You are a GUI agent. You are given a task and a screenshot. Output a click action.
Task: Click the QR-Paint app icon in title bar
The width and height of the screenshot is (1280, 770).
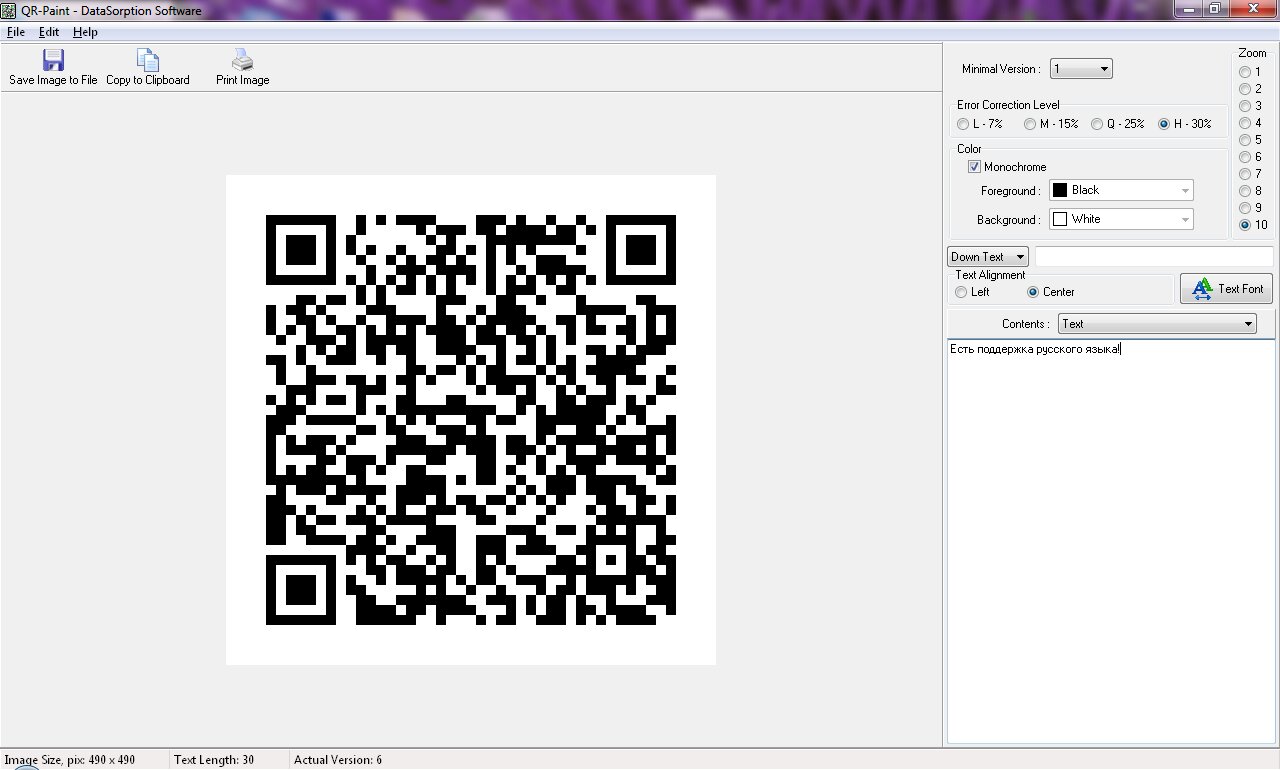[9, 11]
